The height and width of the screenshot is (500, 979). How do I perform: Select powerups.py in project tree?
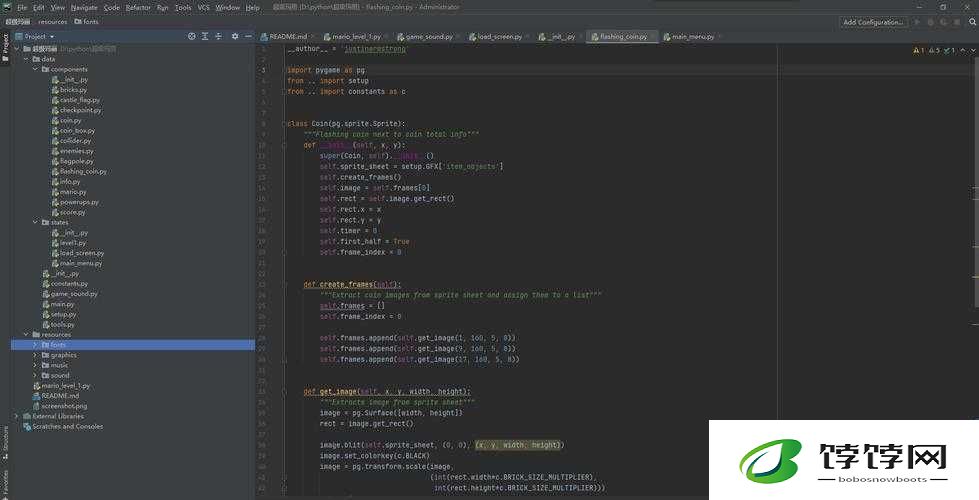pos(75,202)
